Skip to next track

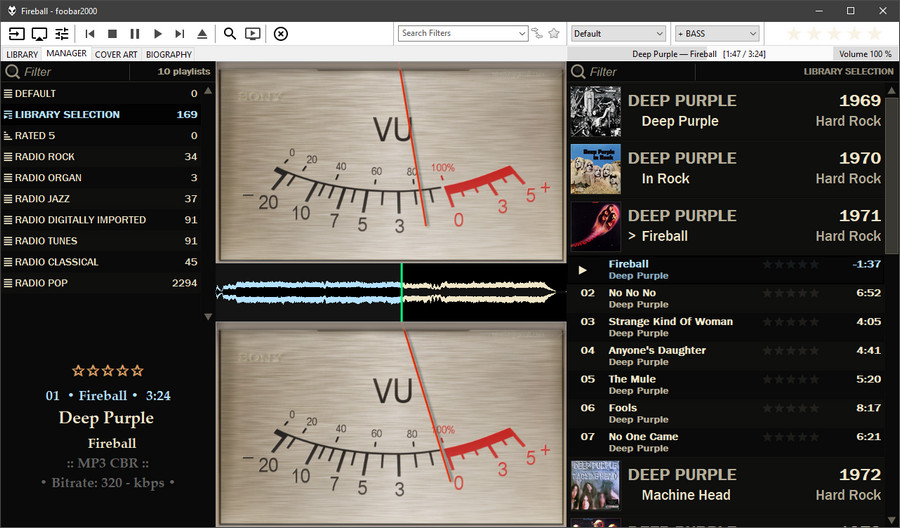(180, 34)
